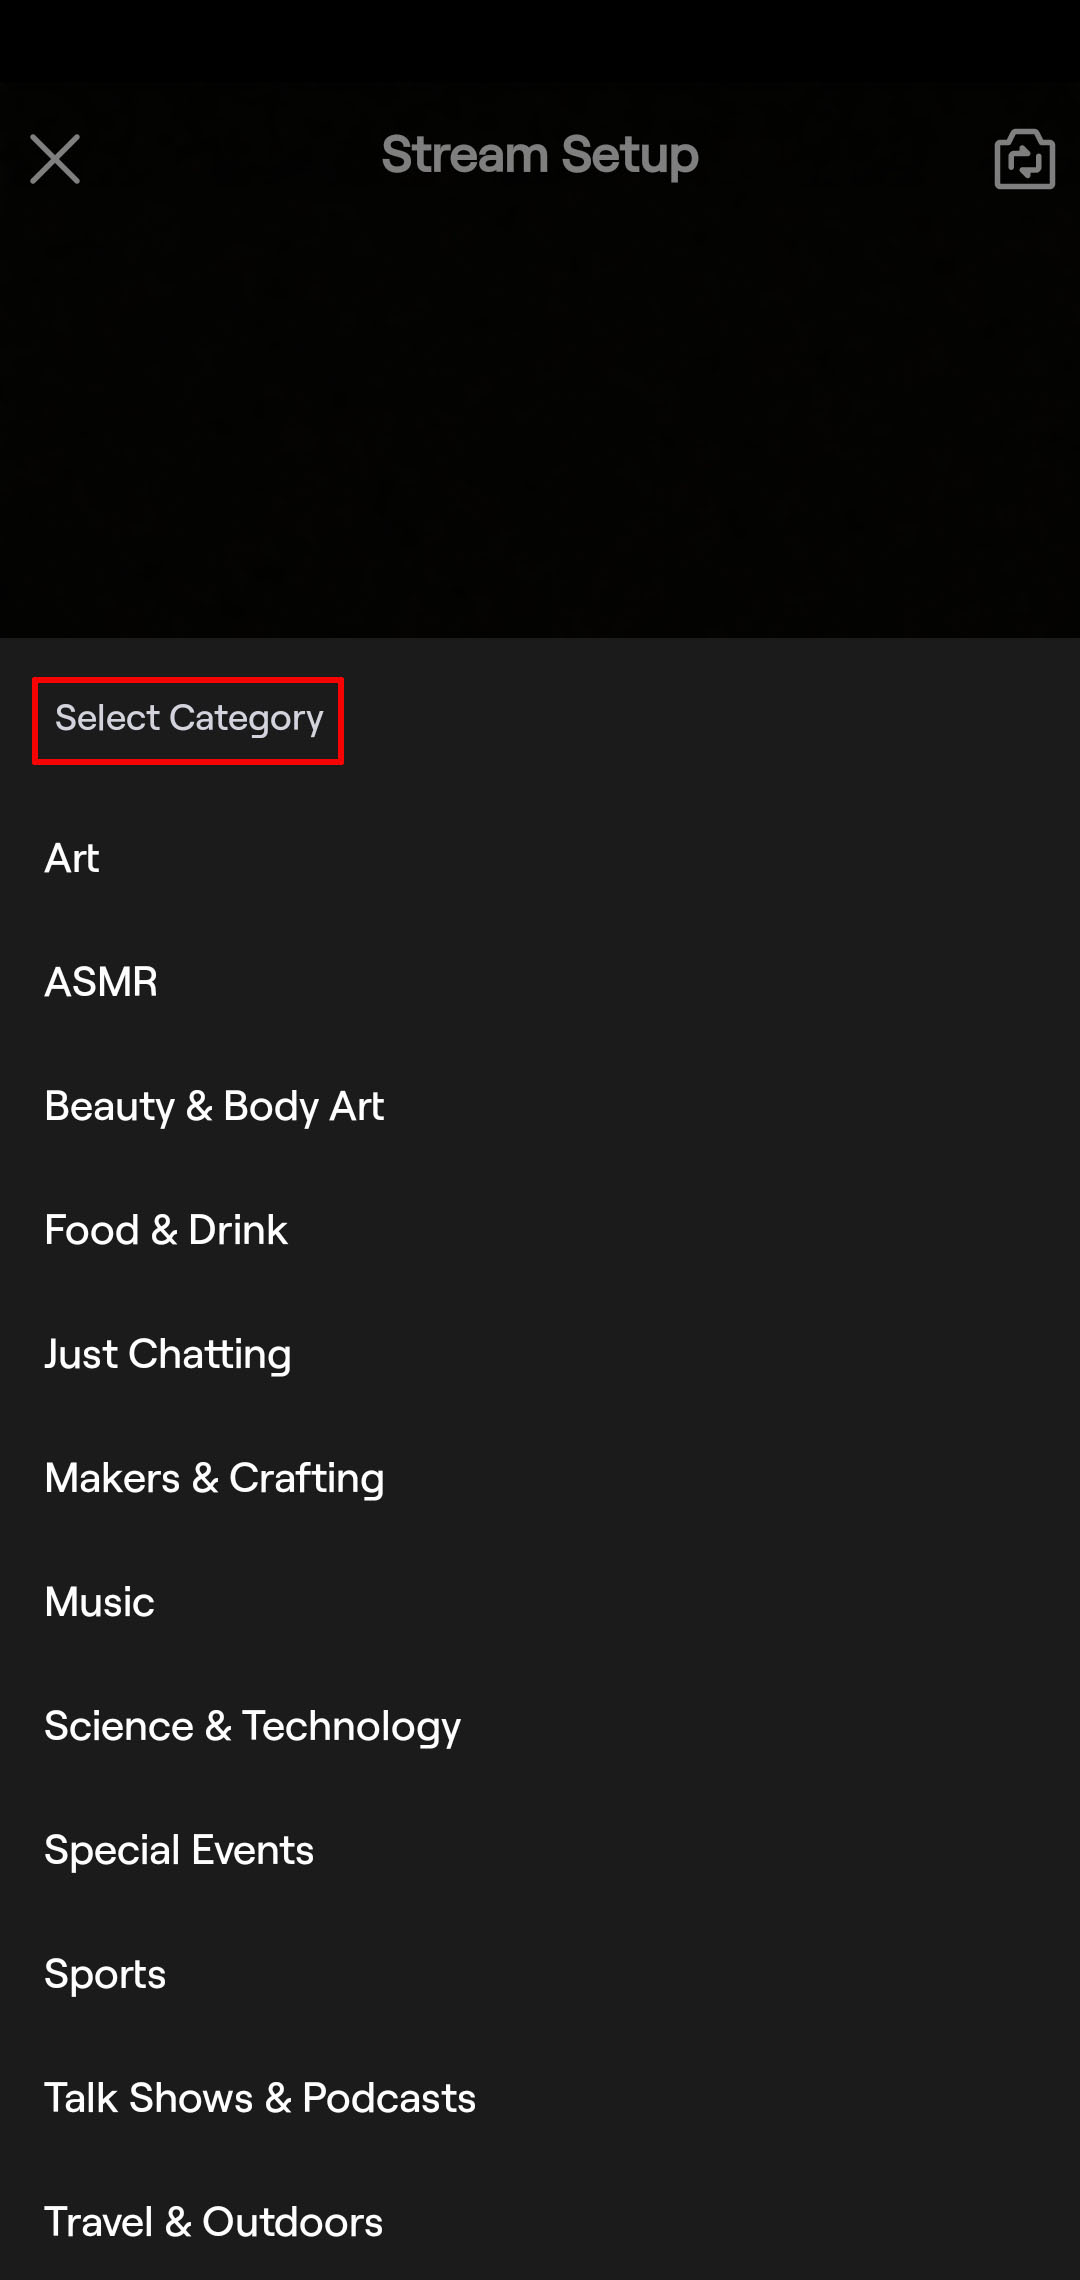Select Food & Drink category
This screenshot has width=1080, height=2280.
[x=166, y=1230]
